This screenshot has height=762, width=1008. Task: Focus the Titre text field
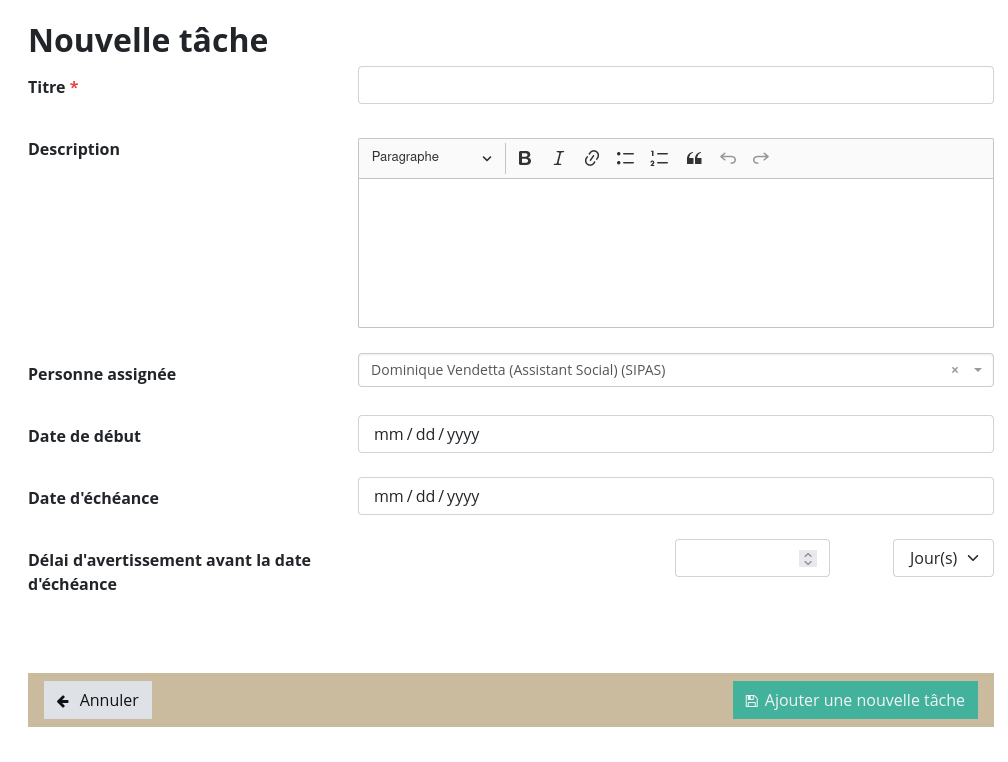675,85
